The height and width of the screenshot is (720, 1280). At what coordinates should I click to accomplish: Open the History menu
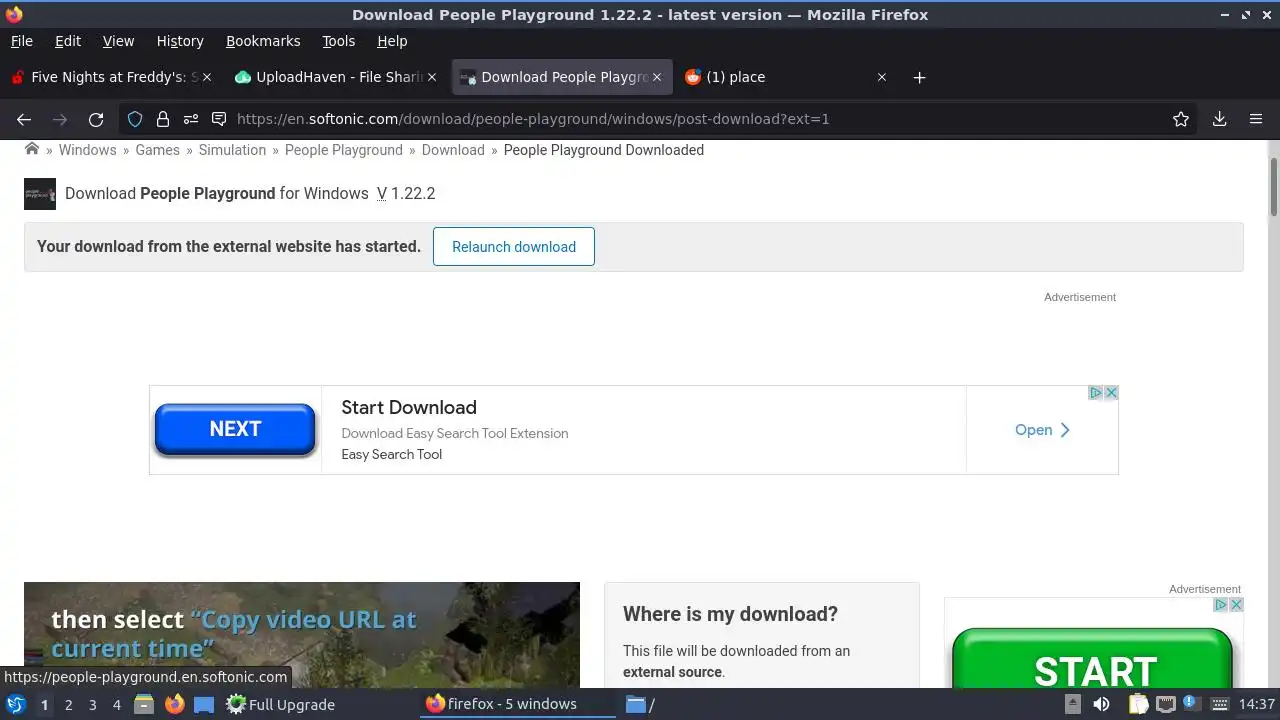point(180,41)
